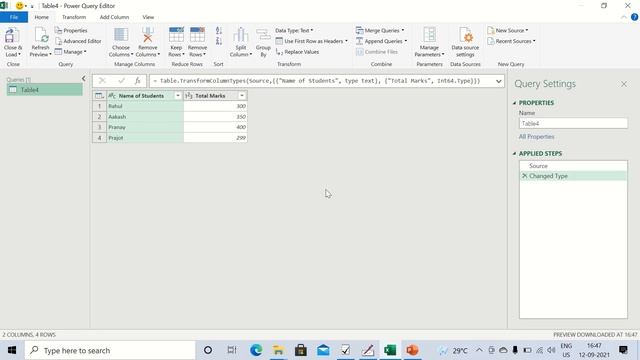Open the Recent Sources dropdown
Image resolution: width=640 pixels, height=360 pixels.
[511, 41]
